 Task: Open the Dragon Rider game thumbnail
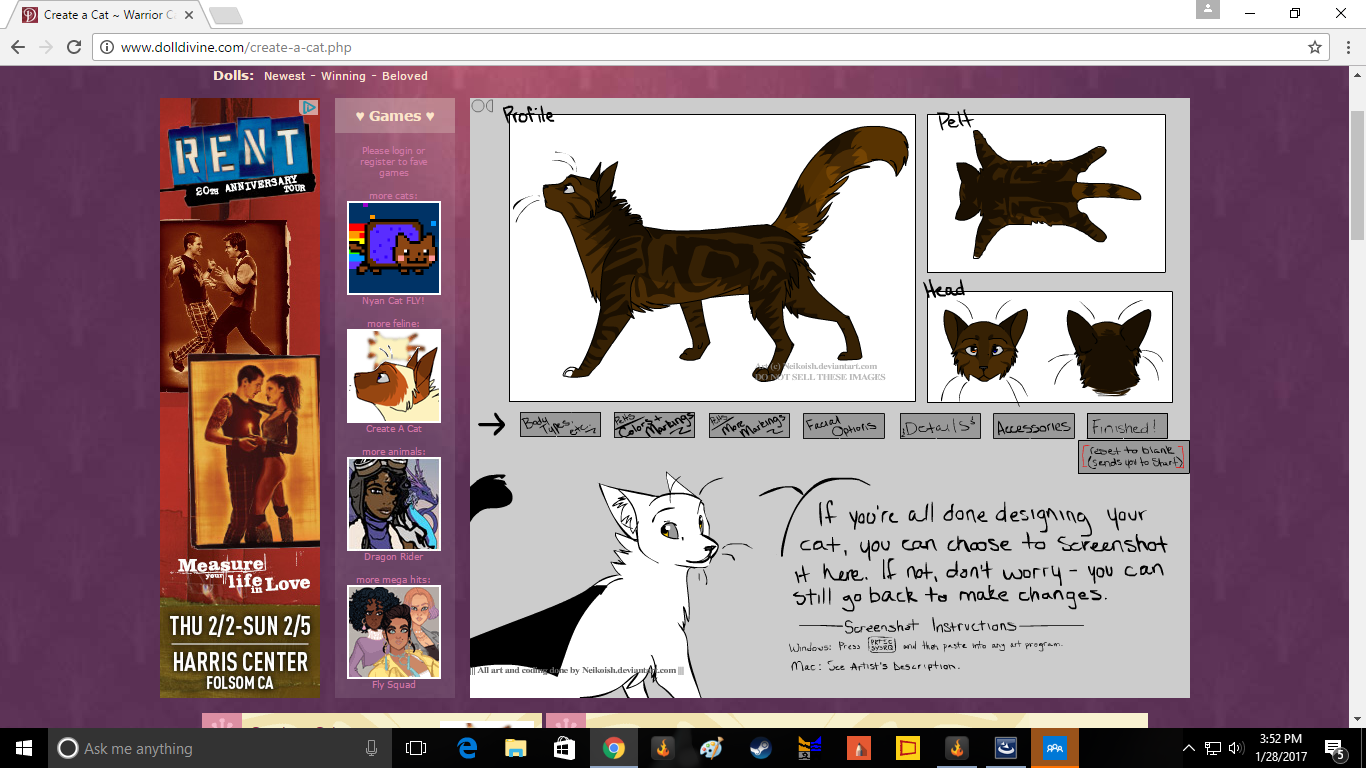(394, 504)
